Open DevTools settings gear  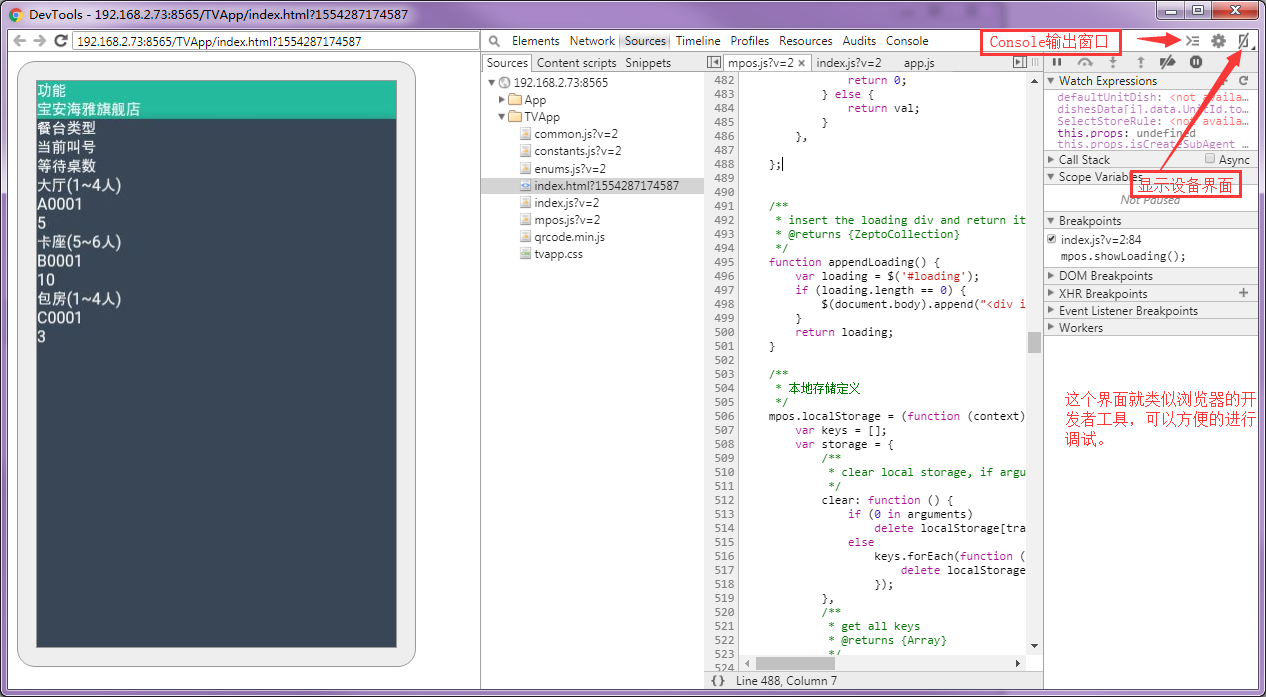pyautogui.click(x=1218, y=41)
